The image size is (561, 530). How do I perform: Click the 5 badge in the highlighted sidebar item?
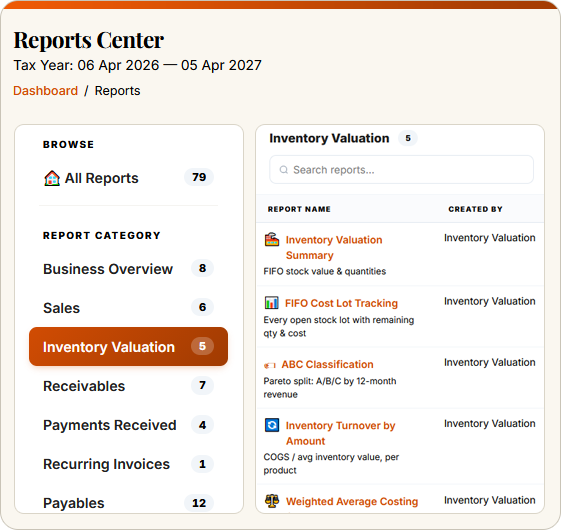pos(202,346)
